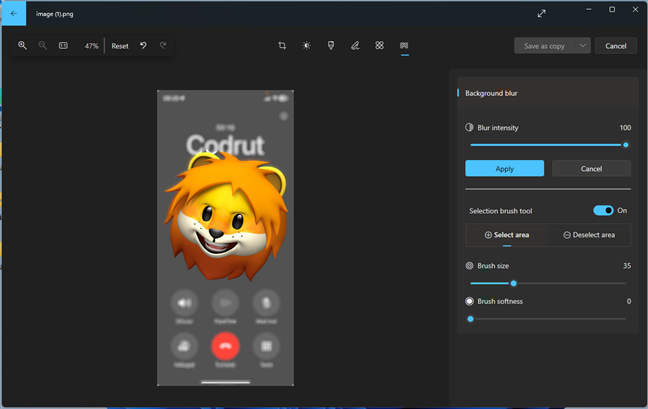Fit image to actual size icon

point(63,45)
